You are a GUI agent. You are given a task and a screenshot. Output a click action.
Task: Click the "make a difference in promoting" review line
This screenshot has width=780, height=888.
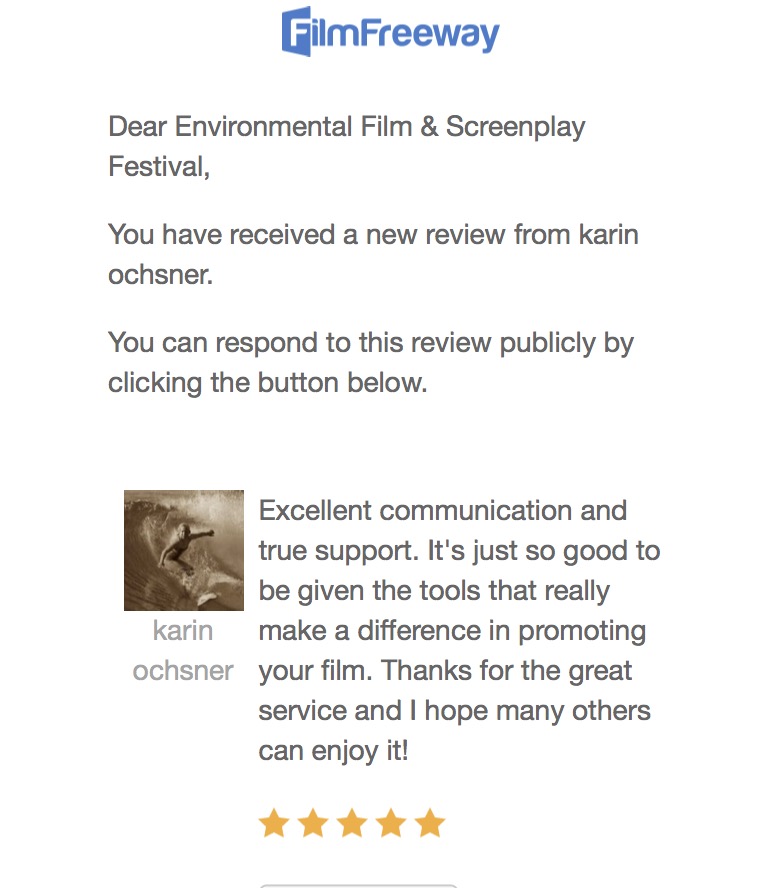[452, 631]
